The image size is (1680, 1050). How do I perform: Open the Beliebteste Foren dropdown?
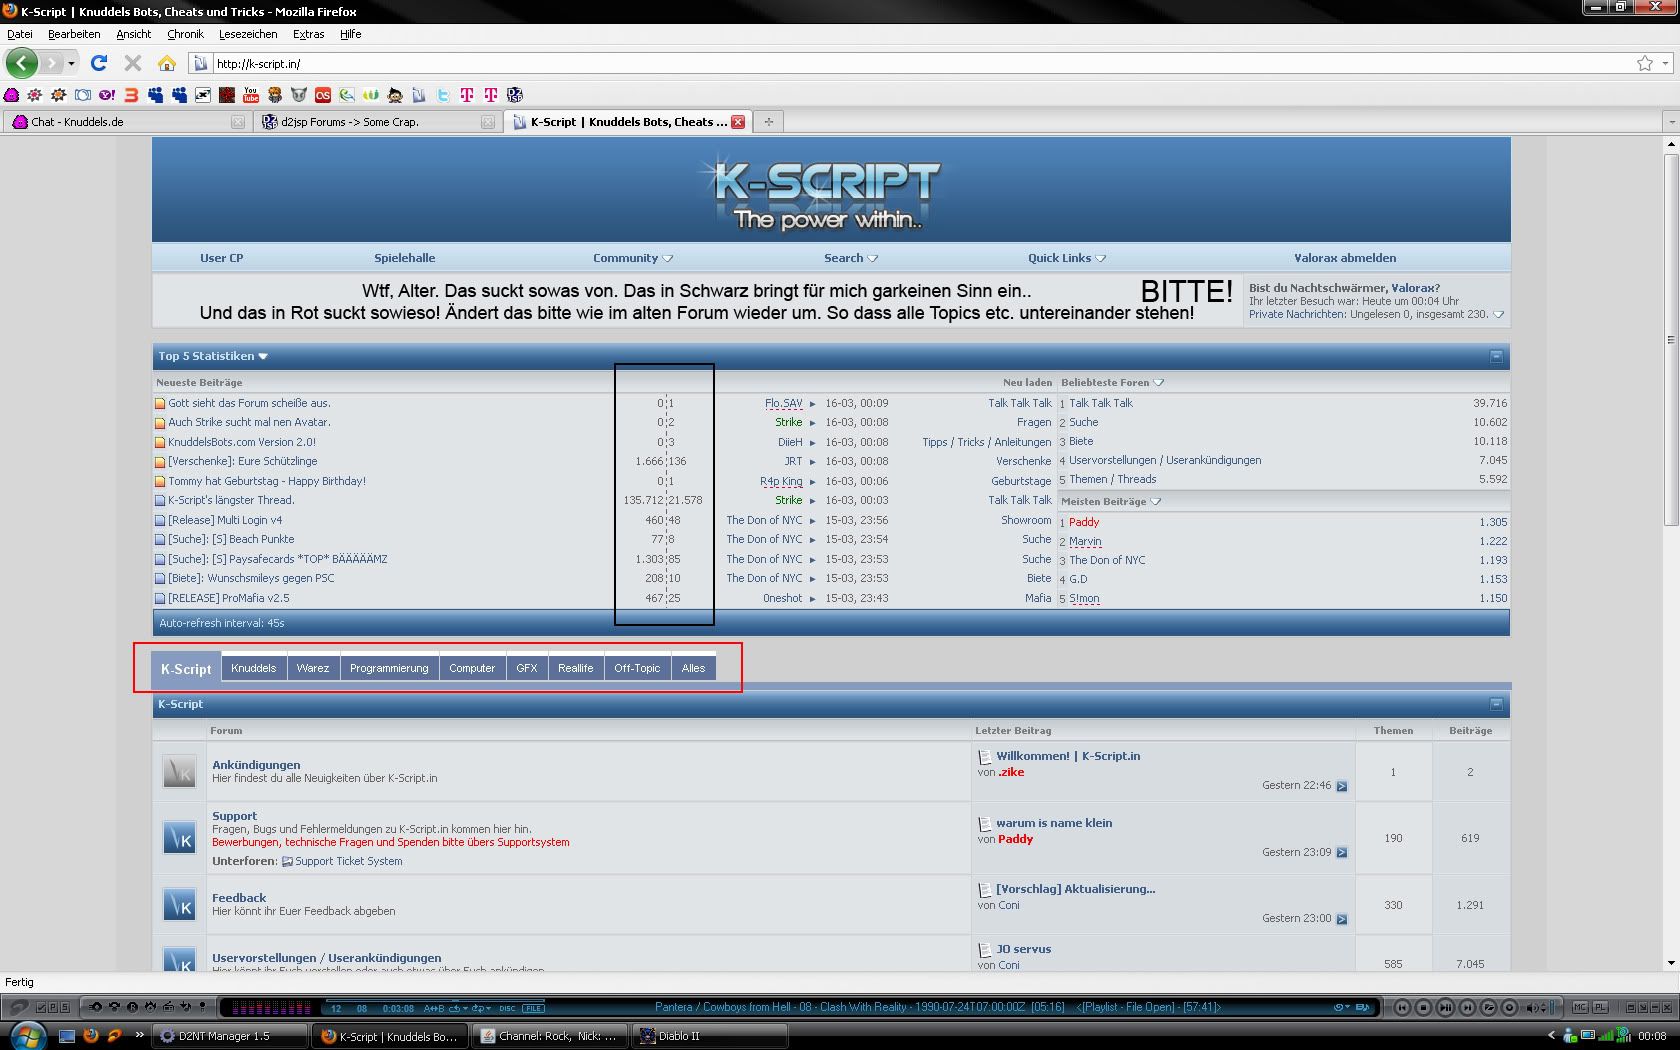(1158, 383)
